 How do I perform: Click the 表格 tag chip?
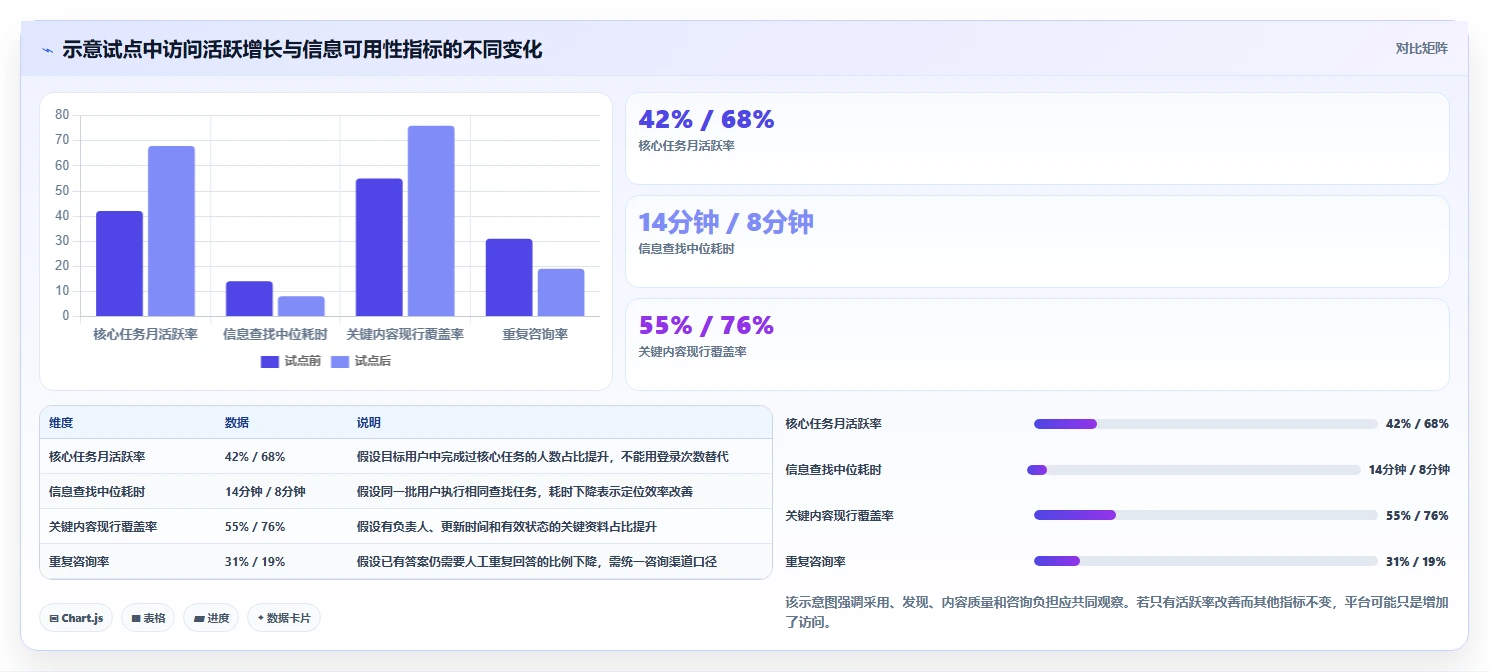tap(148, 618)
